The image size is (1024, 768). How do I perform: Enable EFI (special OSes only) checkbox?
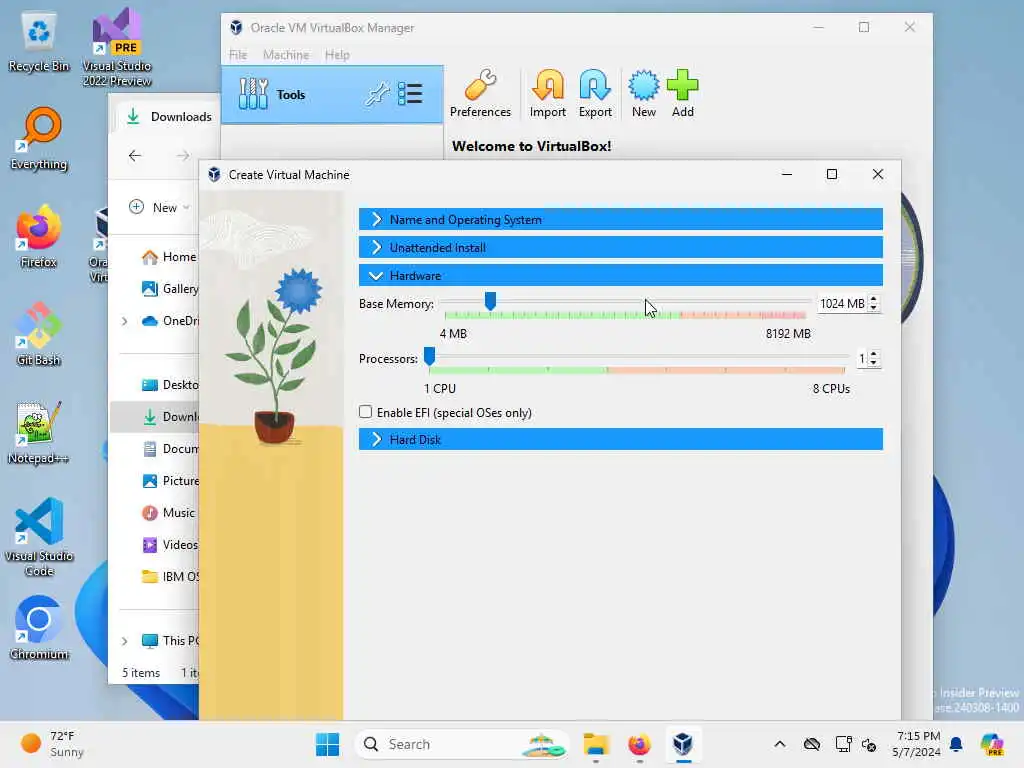click(366, 412)
